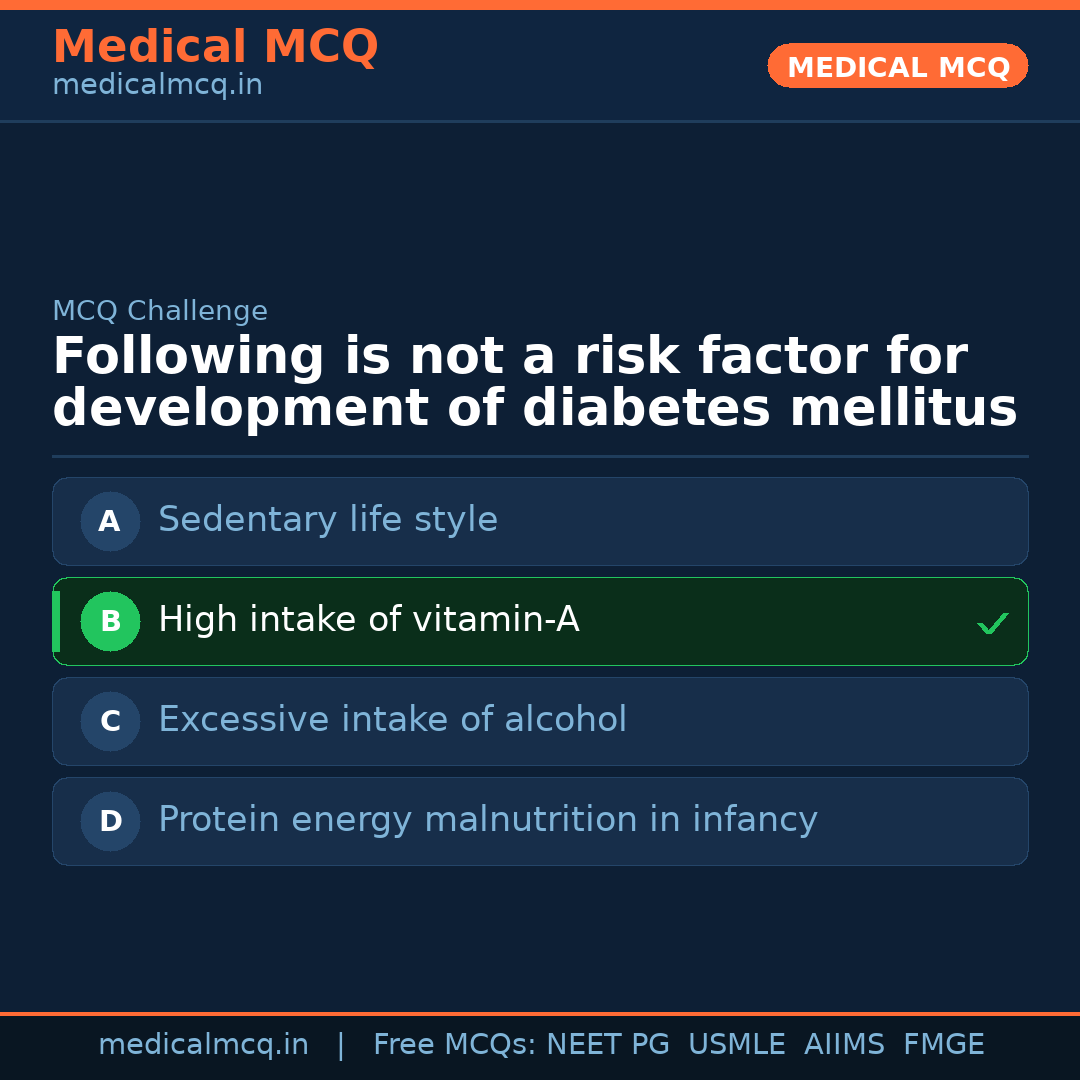Click the MCQ Challenge label
This screenshot has height=1080, width=1080.
coord(160,311)
